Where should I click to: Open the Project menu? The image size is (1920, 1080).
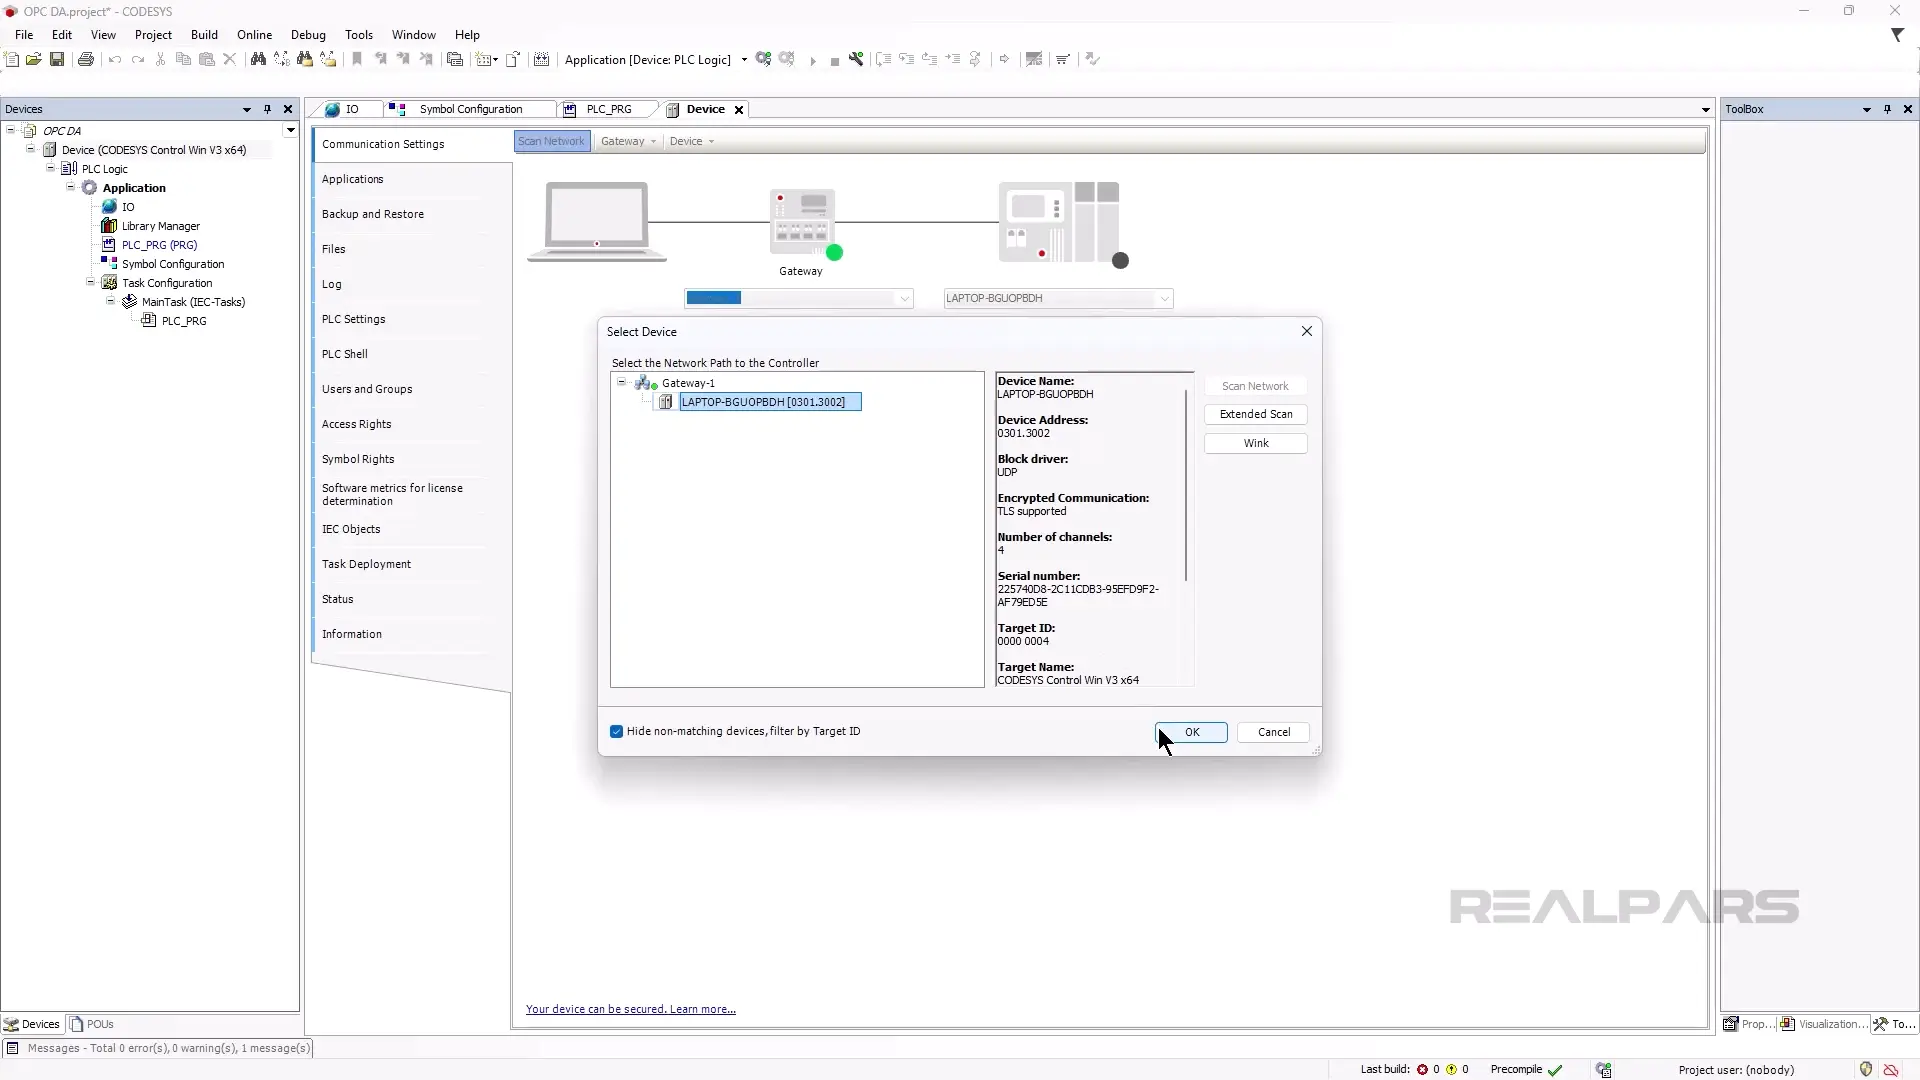[153, 34]
